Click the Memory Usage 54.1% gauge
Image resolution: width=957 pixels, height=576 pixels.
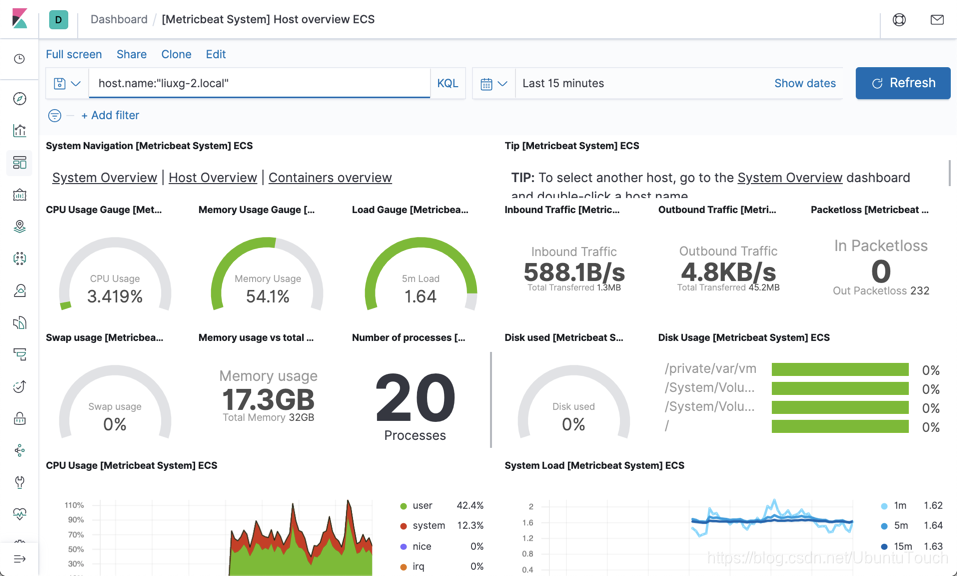pos(267,275)
